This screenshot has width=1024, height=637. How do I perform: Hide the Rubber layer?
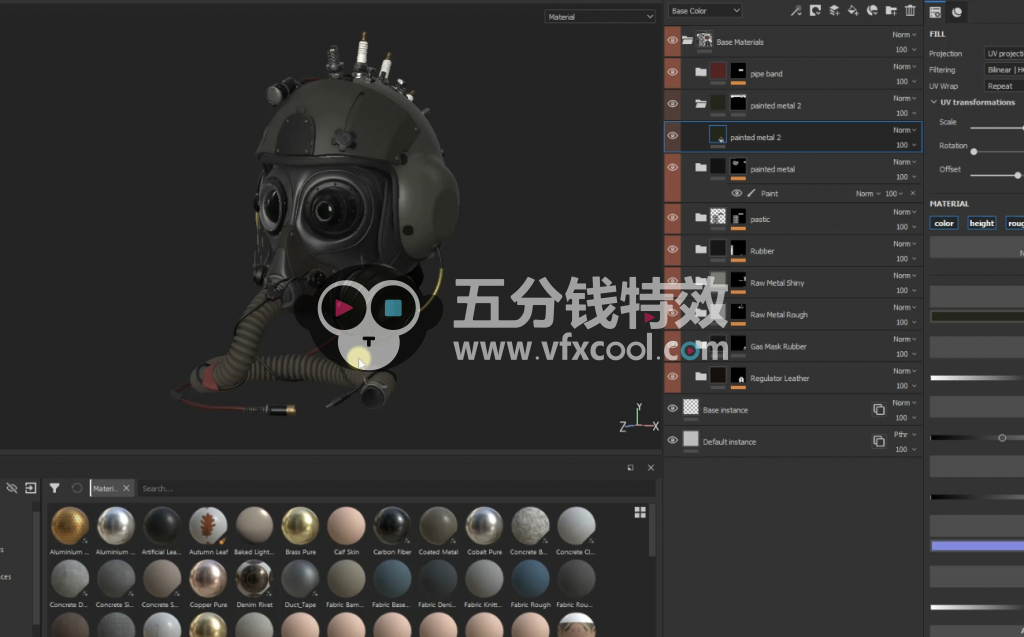tap(672, 250)
